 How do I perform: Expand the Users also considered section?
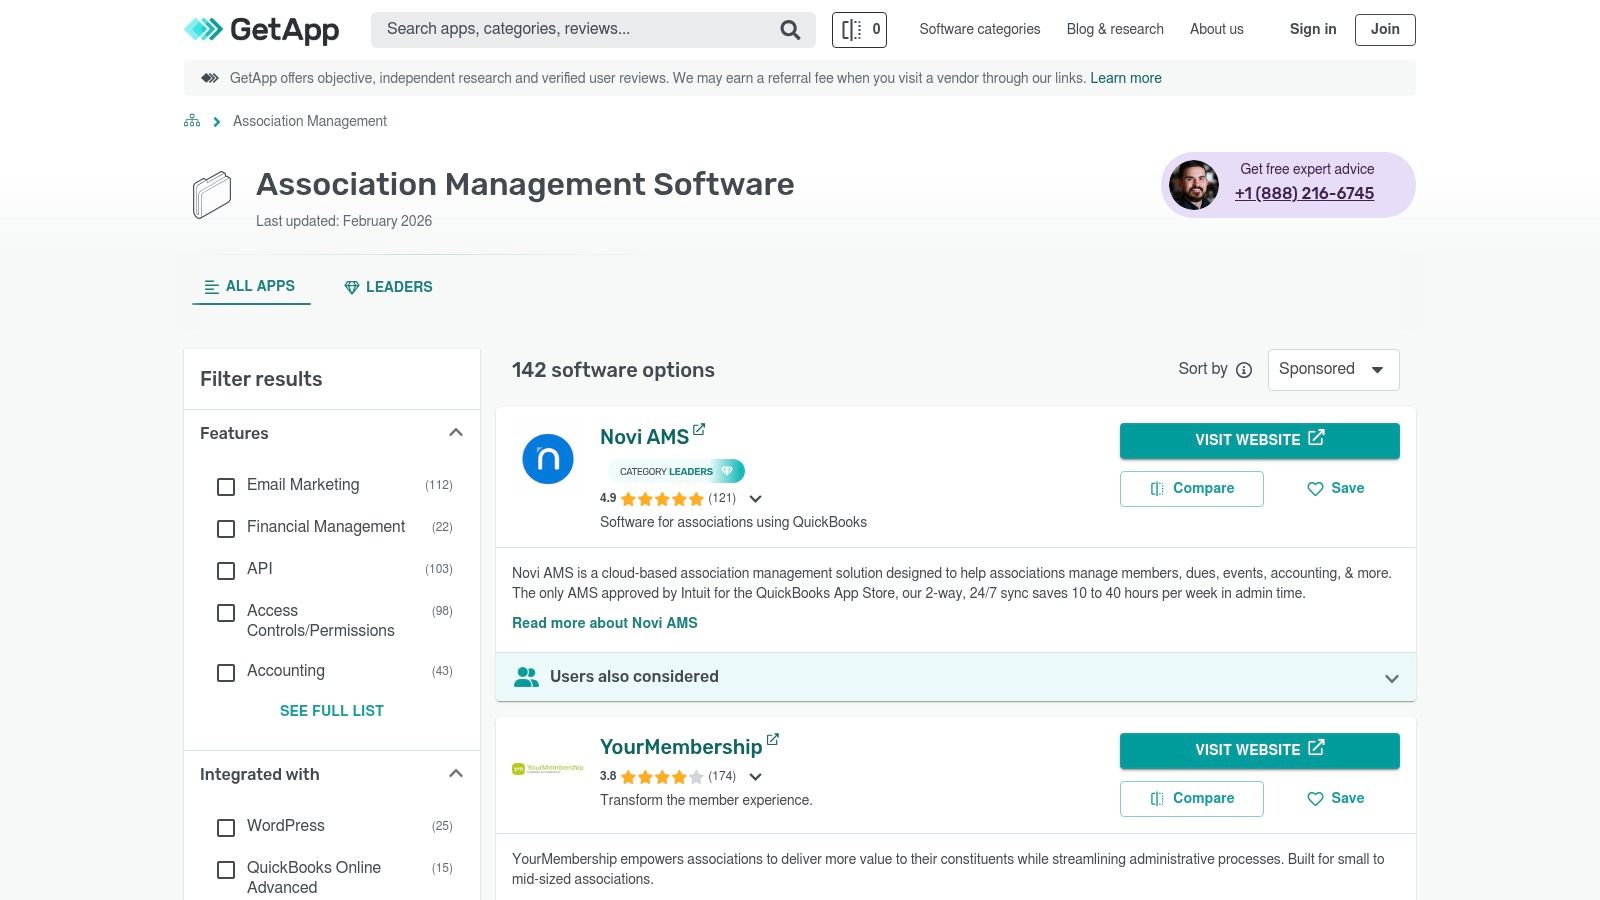(1390, 677)
